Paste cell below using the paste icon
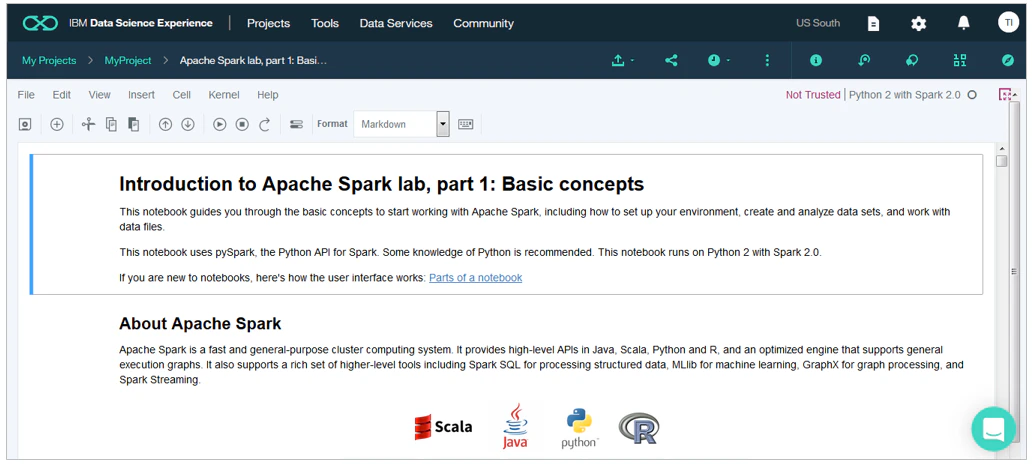The image size is (1032, 464). point(134,124)
